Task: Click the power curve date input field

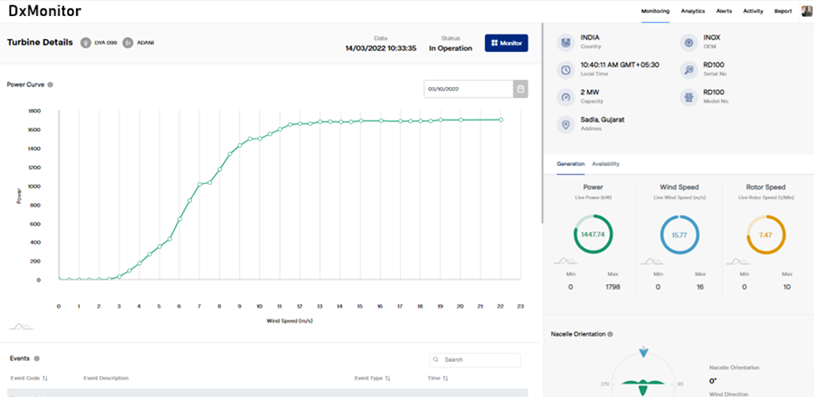Action: (x=469, y=89)
